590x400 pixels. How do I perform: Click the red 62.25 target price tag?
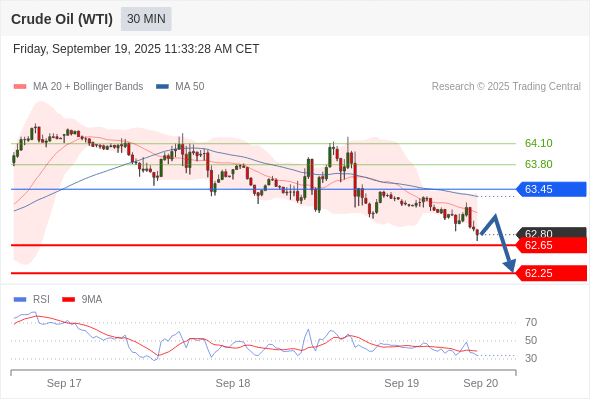(x=551, y=273)
